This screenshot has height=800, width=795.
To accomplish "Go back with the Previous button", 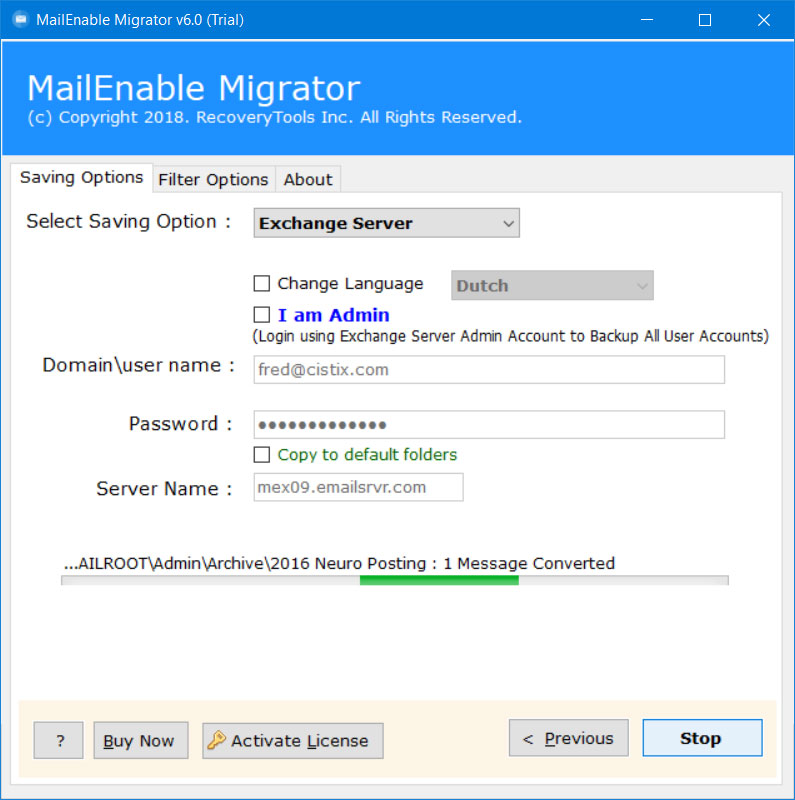I will pyautogui.click(x=568, y=738).
